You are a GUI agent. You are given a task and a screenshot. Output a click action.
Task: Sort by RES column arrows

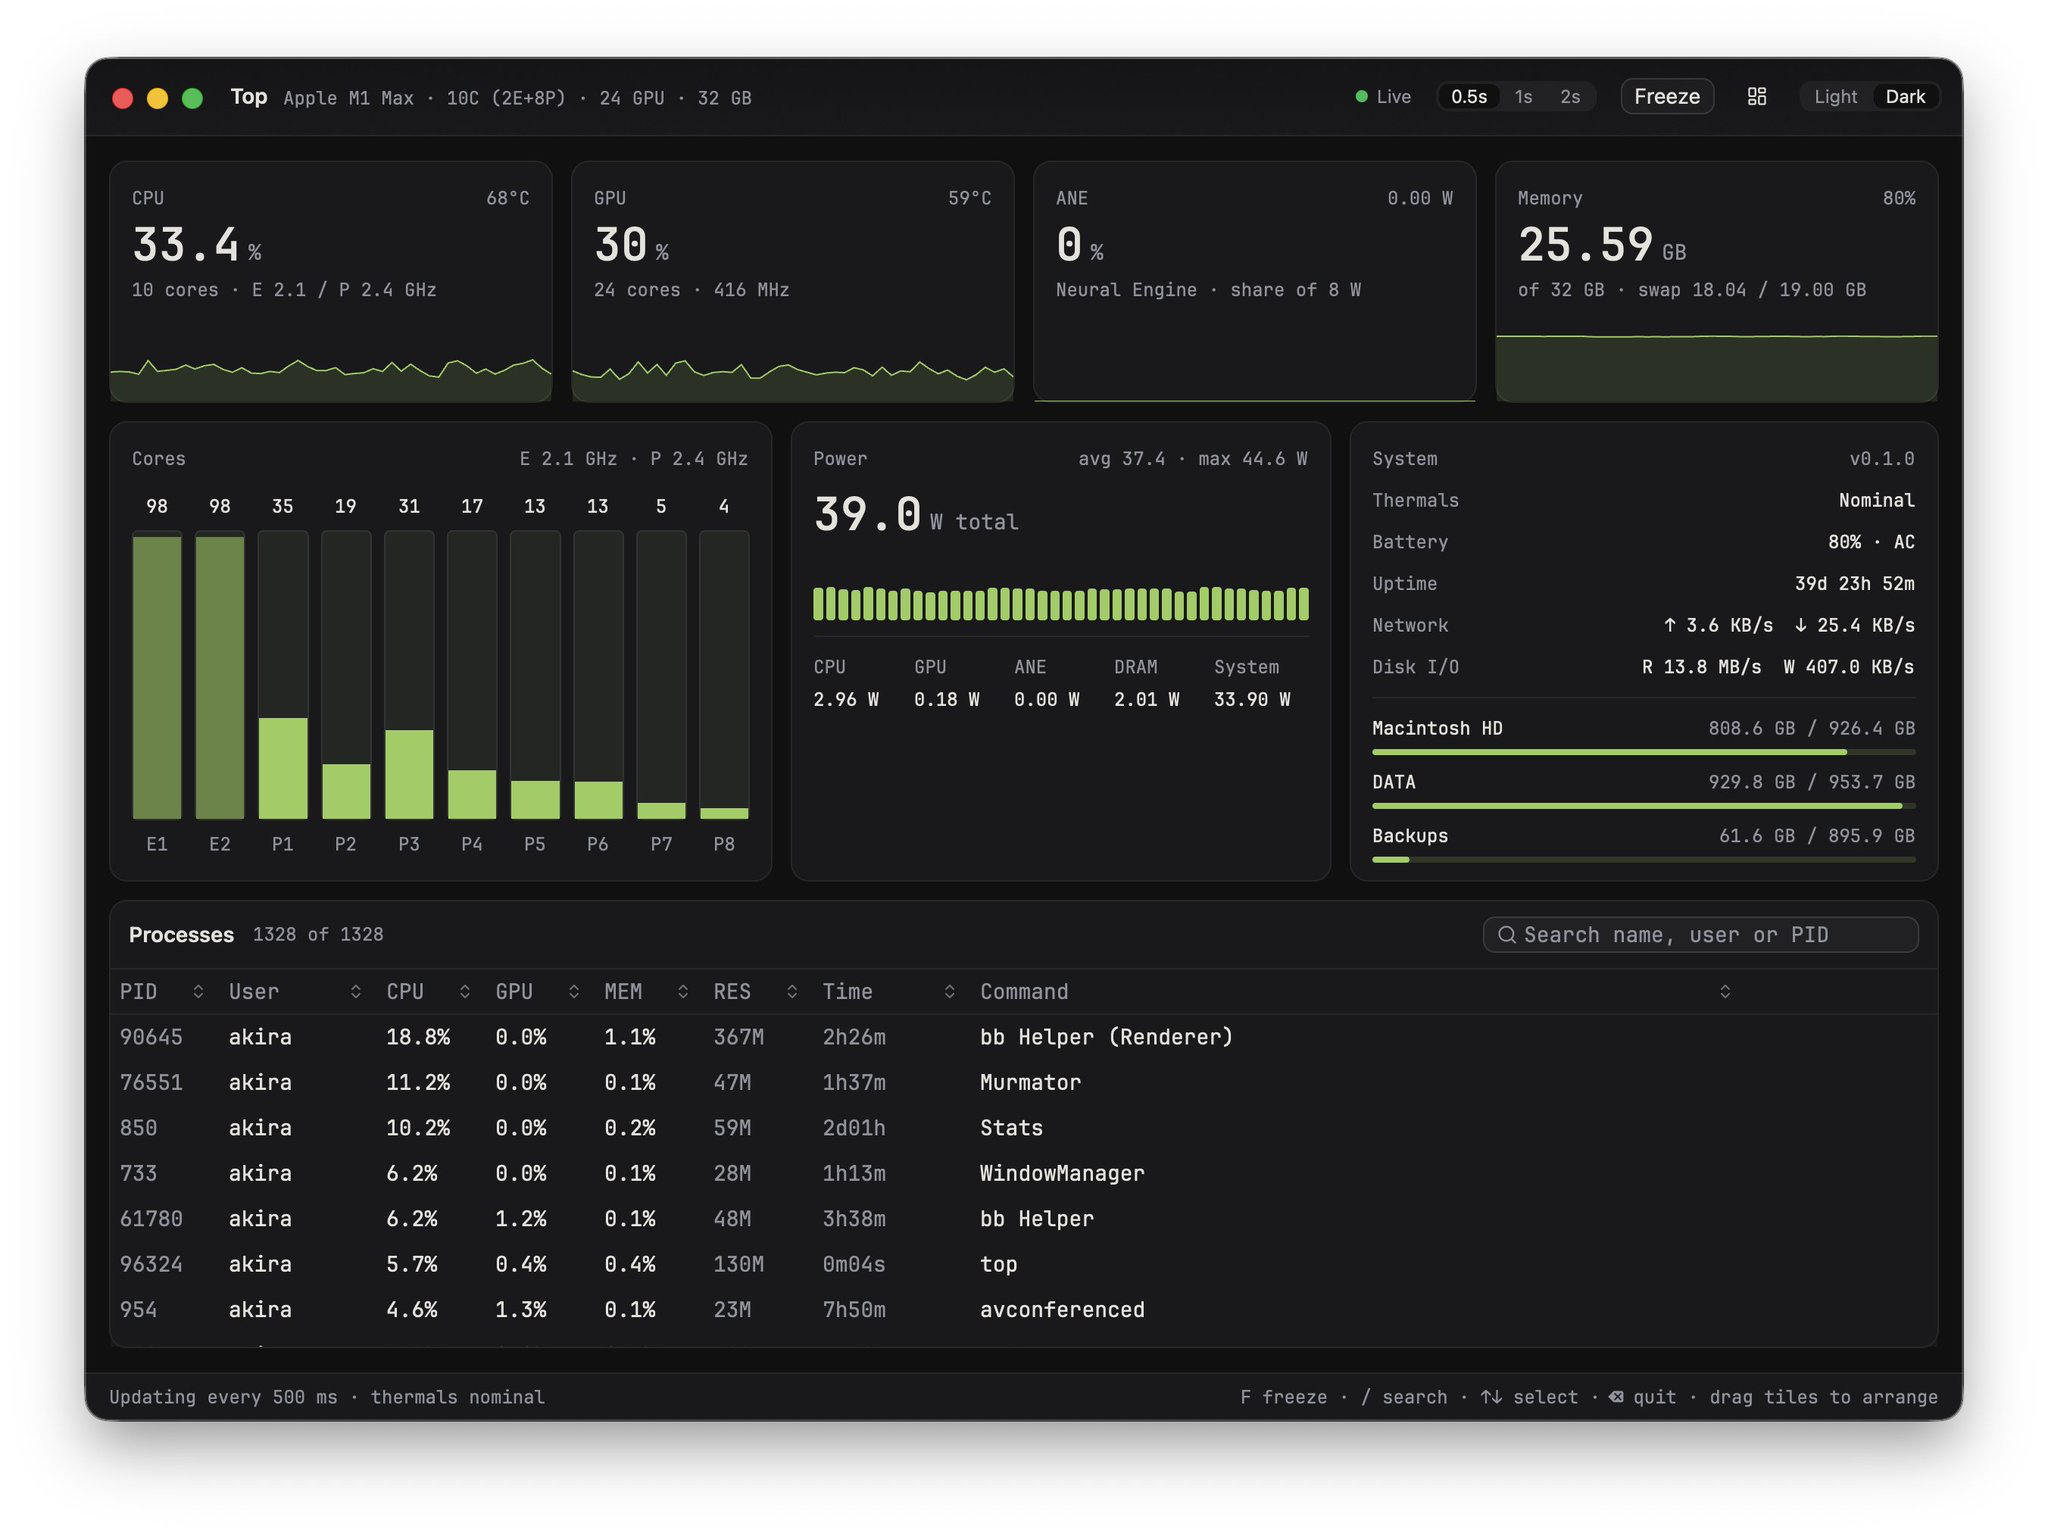click(x=792, y=991)
